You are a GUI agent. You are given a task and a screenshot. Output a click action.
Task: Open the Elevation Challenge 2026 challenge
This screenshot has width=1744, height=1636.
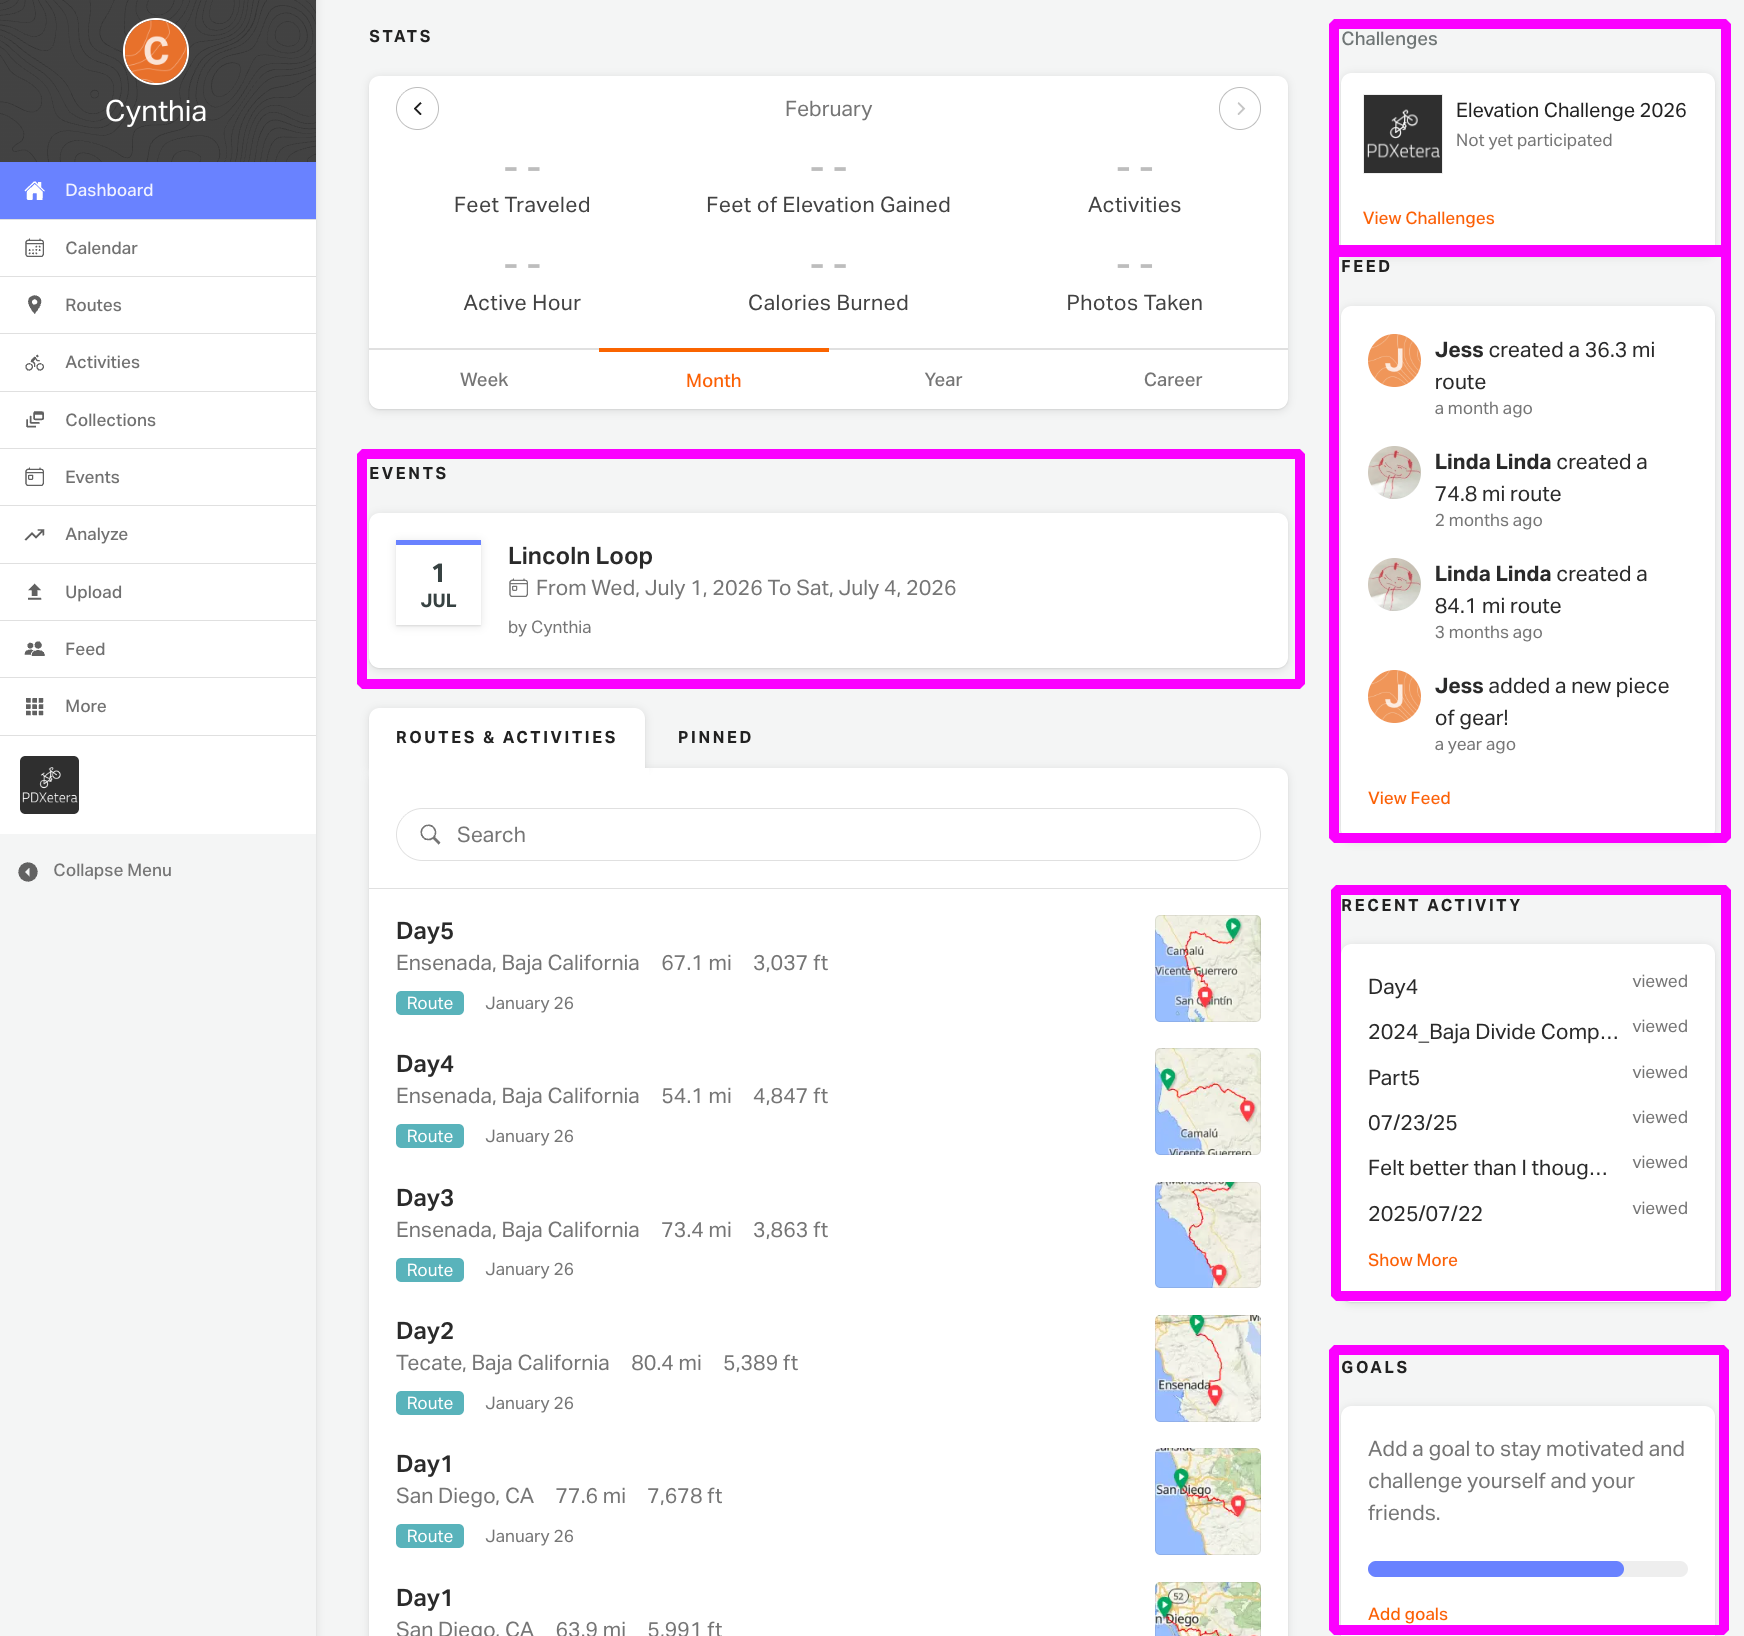click(x=1571, y=110)
